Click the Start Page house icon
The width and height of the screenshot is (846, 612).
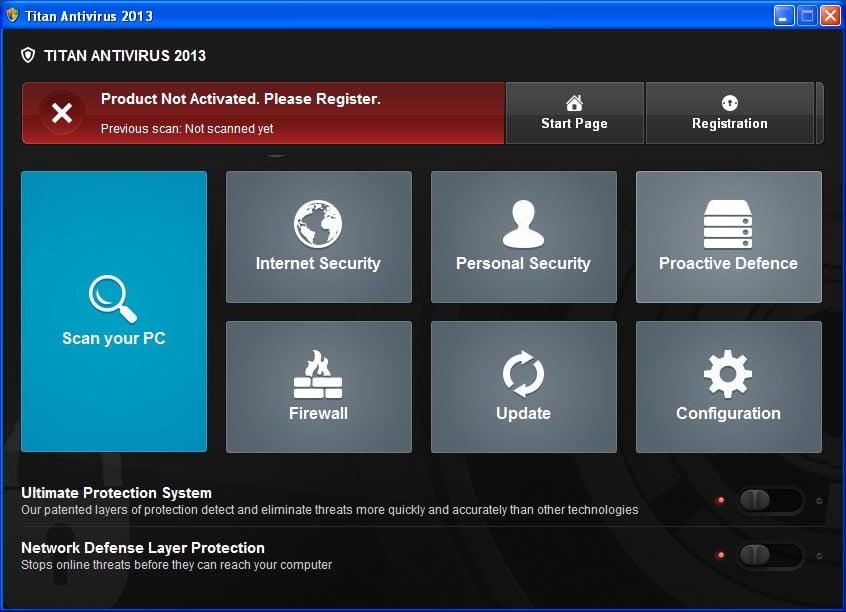(x=574, y=103)
